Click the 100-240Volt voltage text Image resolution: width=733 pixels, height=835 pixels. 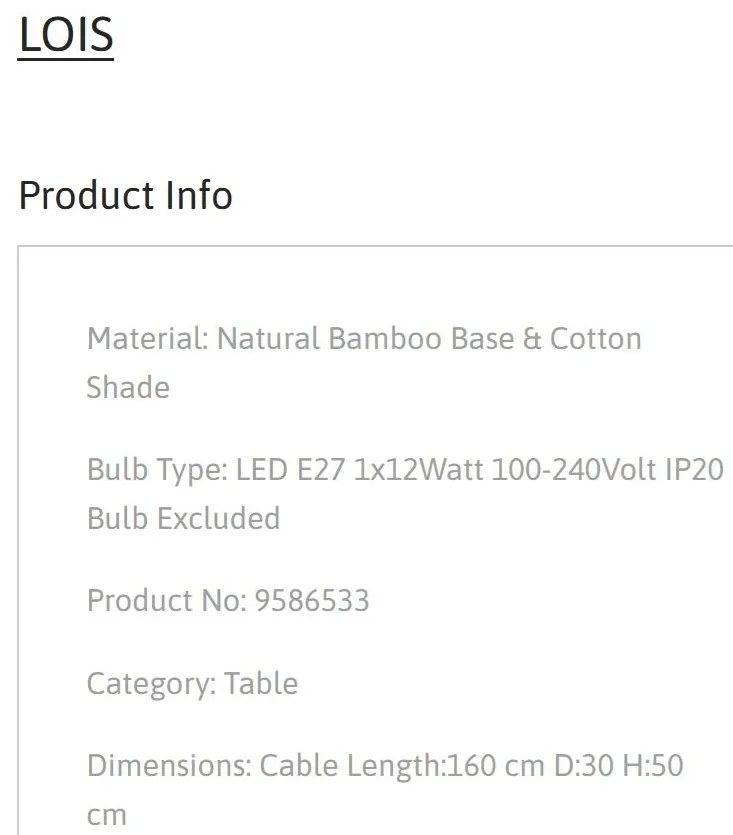(x=574, y=470)
